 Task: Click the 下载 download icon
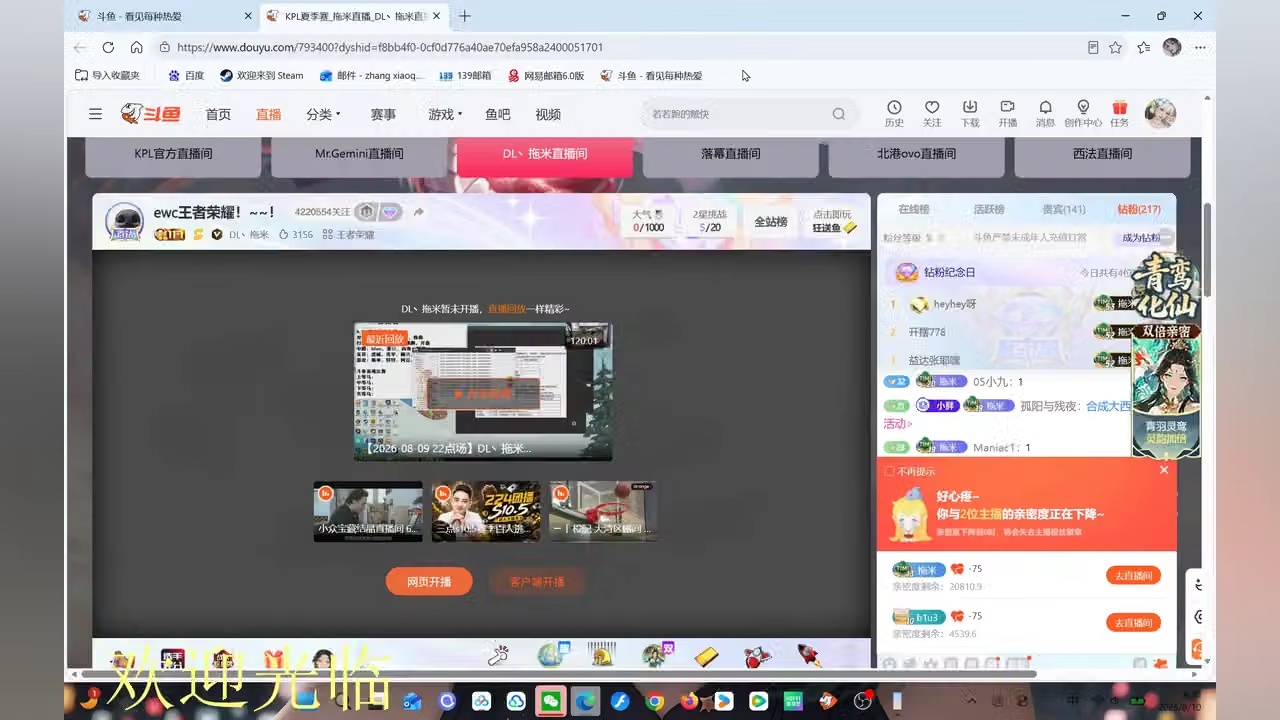tap(970, 113)
